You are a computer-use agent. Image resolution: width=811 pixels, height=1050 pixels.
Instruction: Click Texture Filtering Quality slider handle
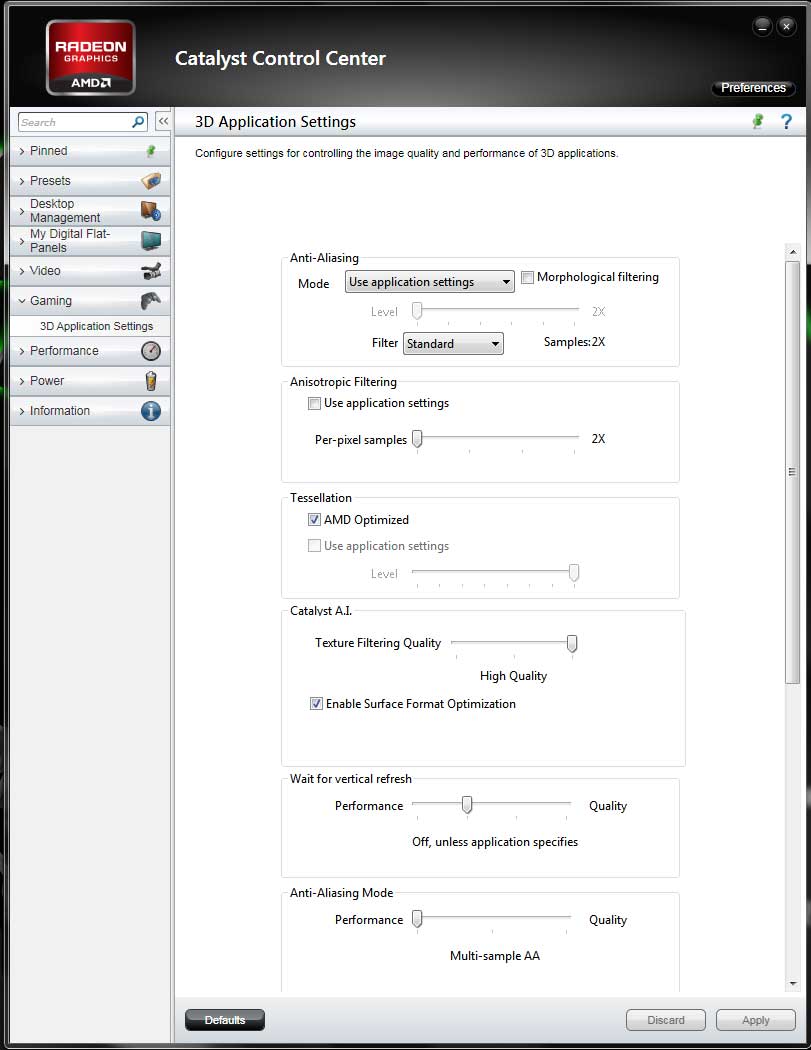tap(572, 644)
